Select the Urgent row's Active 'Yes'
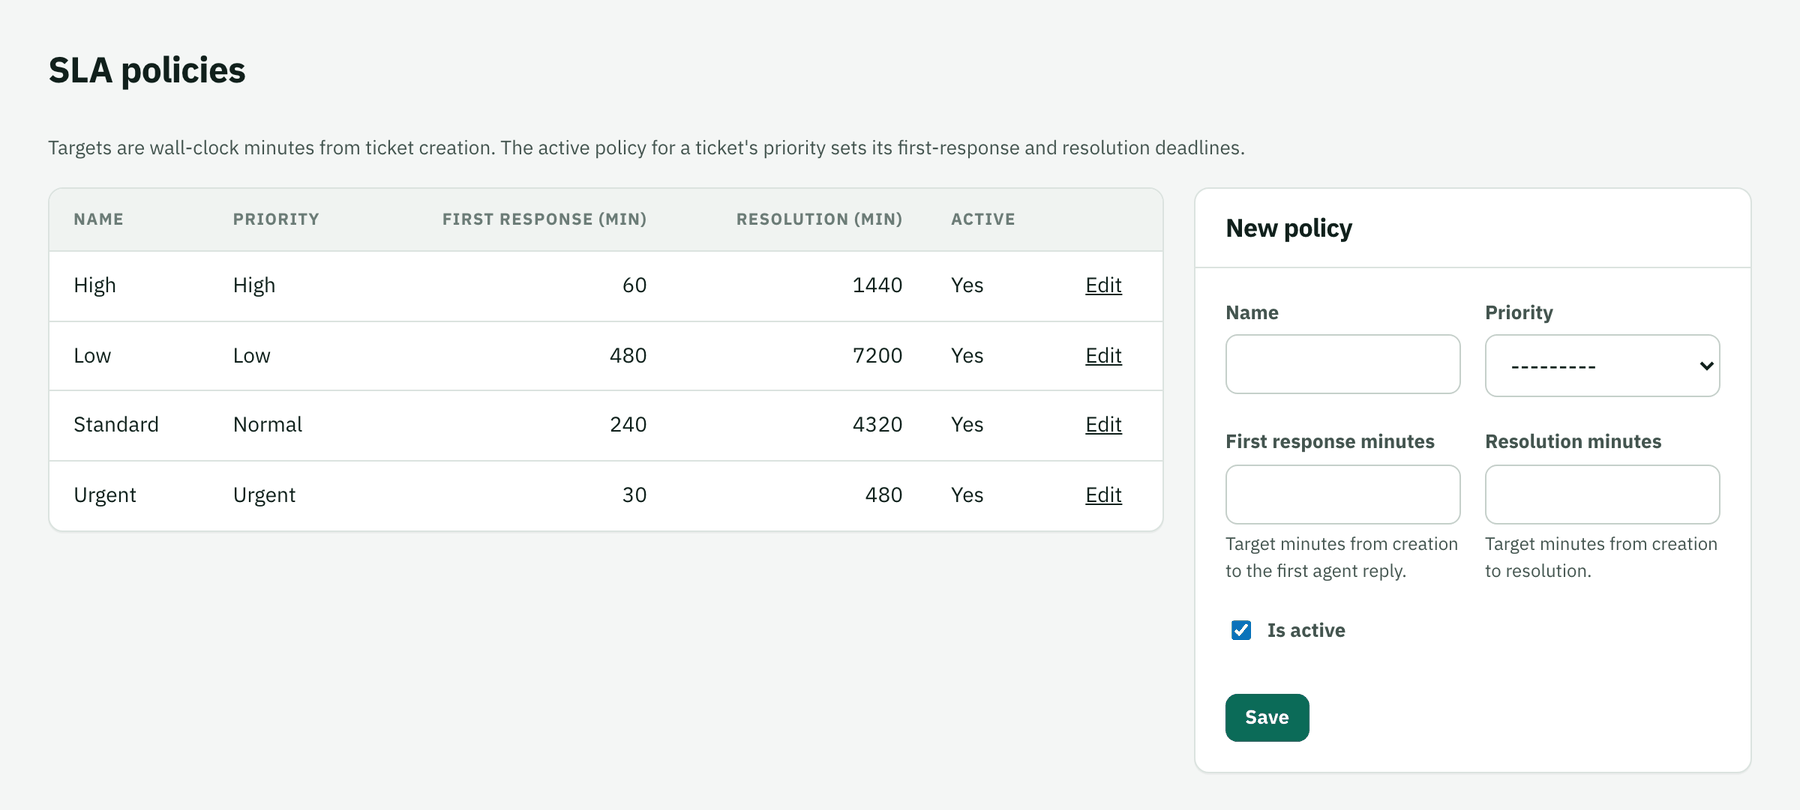This screenshot has height=810, width=1800. (967, 495)
